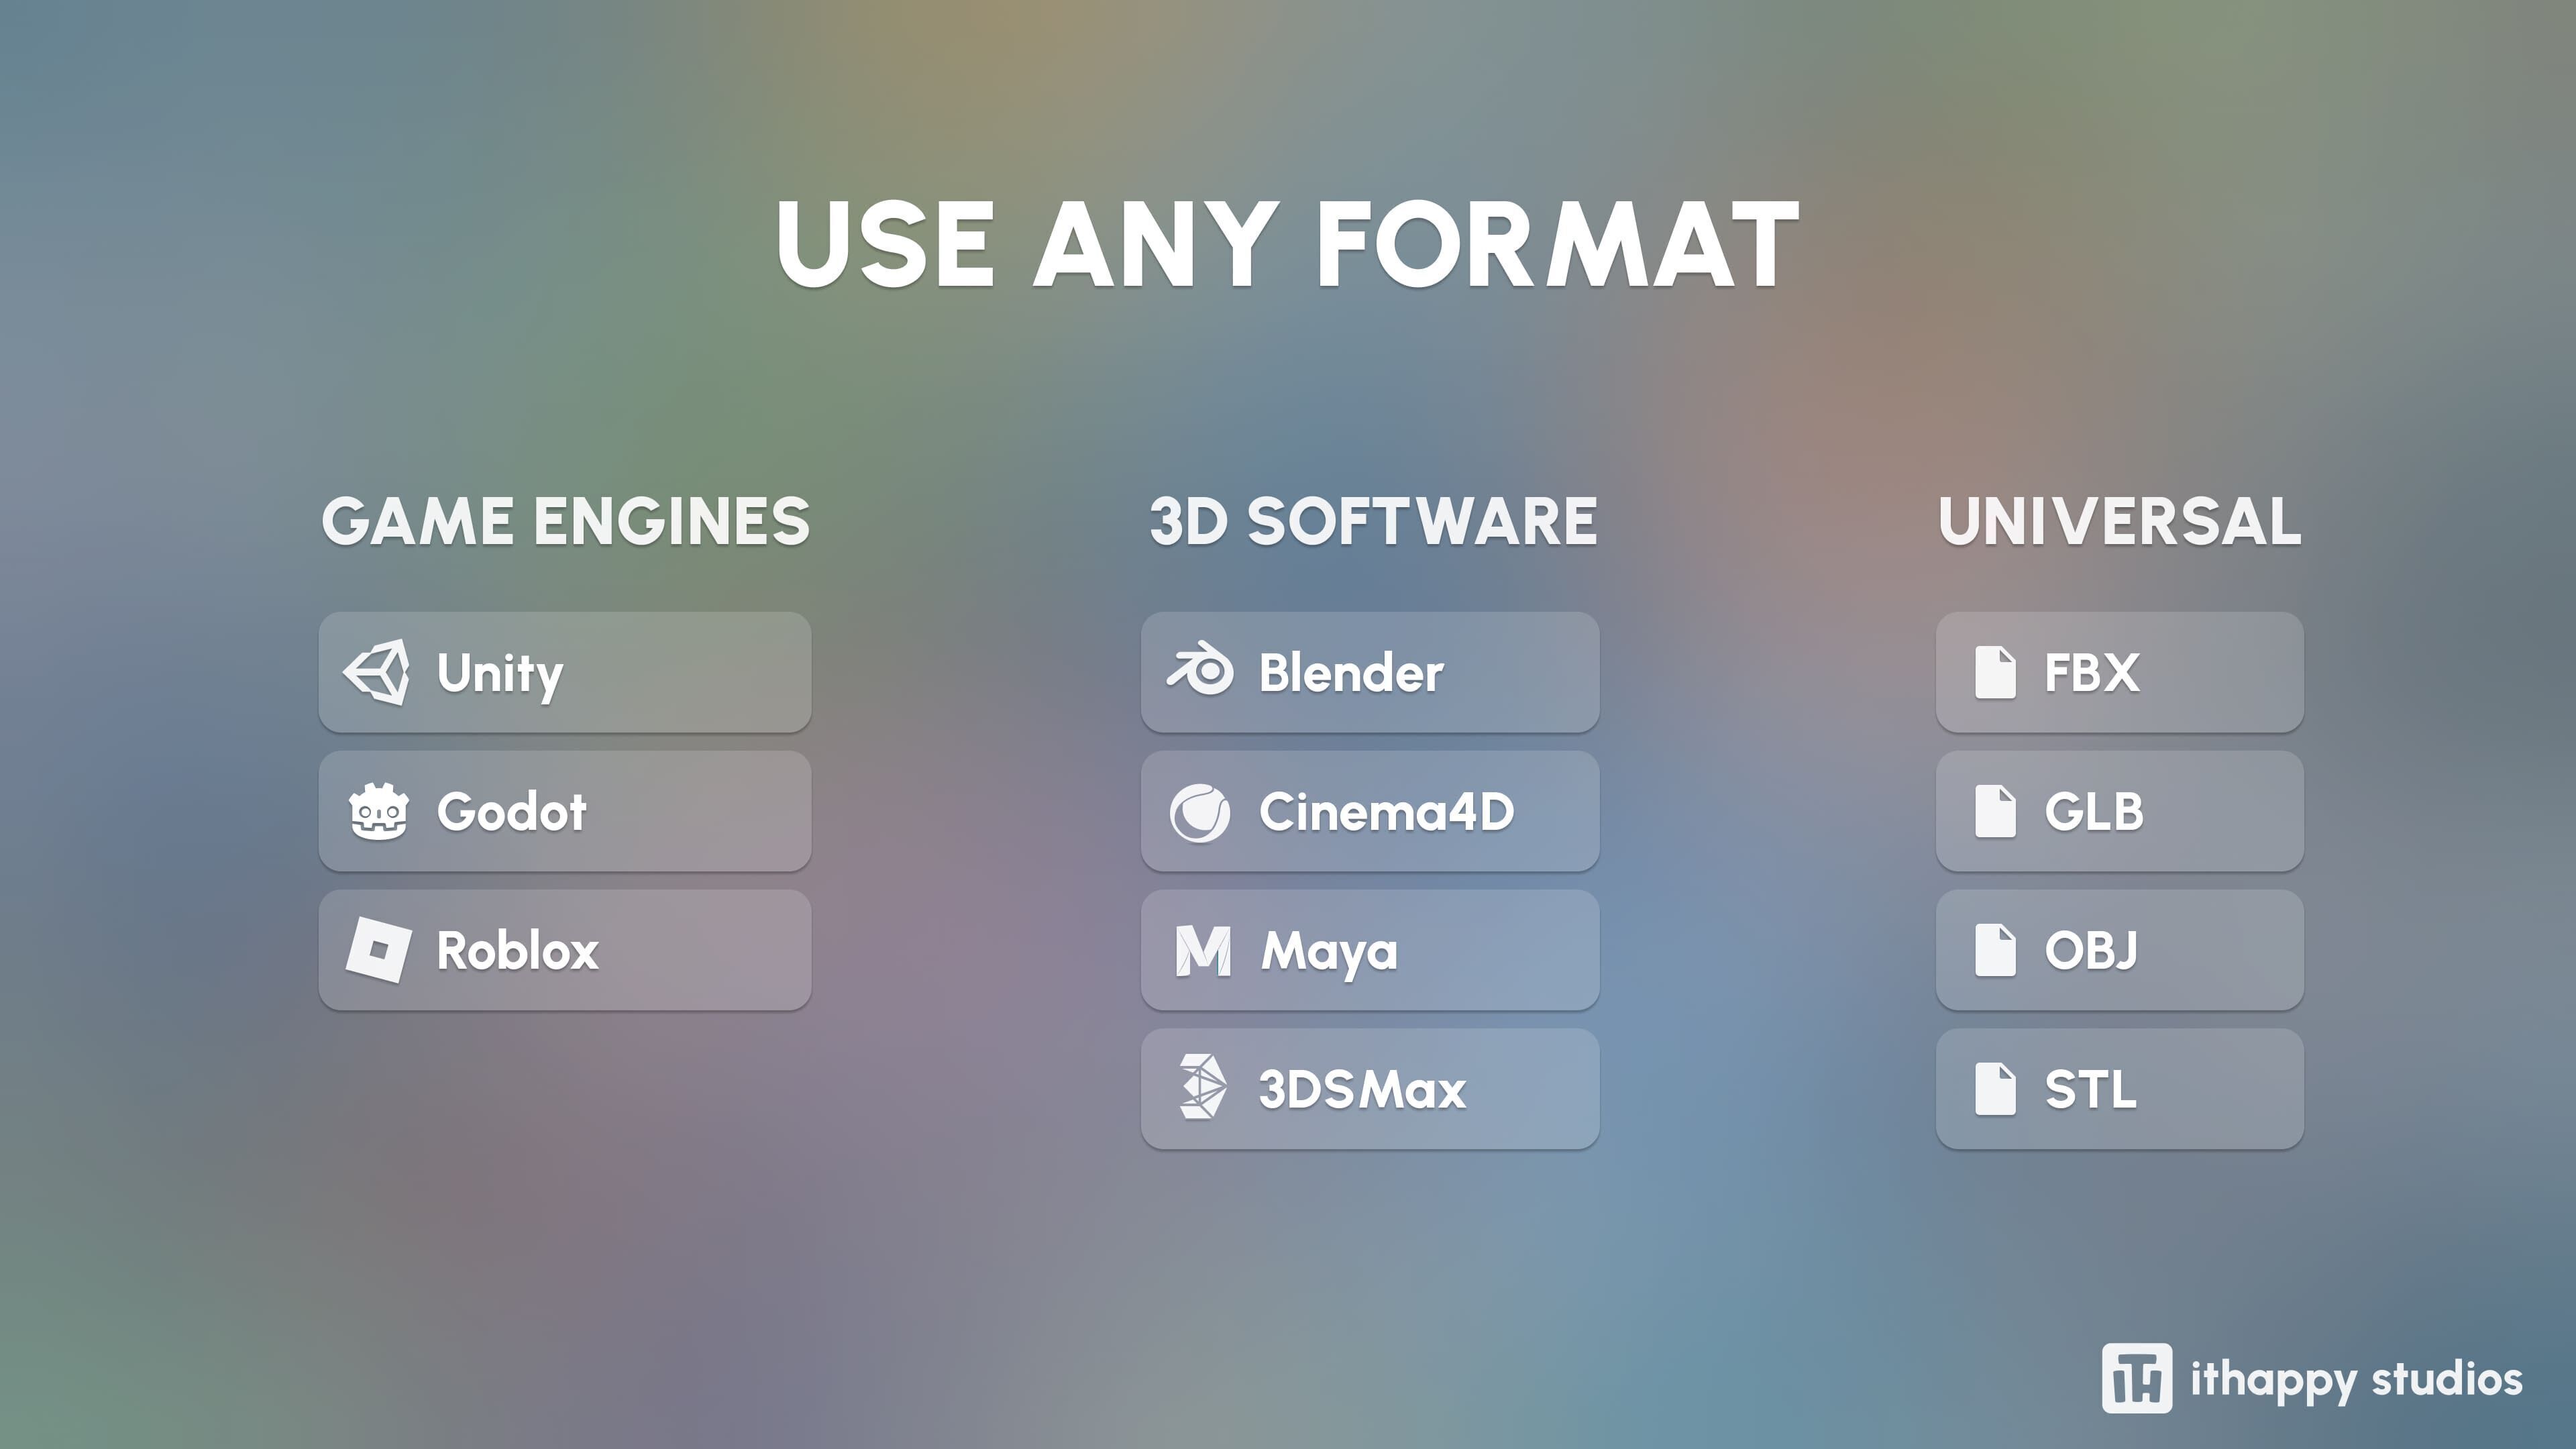Image resolution: width=2576 pixels, height=1449 pixels.
Task: Click the Maya M logo icon
Action: point(1202,951)
